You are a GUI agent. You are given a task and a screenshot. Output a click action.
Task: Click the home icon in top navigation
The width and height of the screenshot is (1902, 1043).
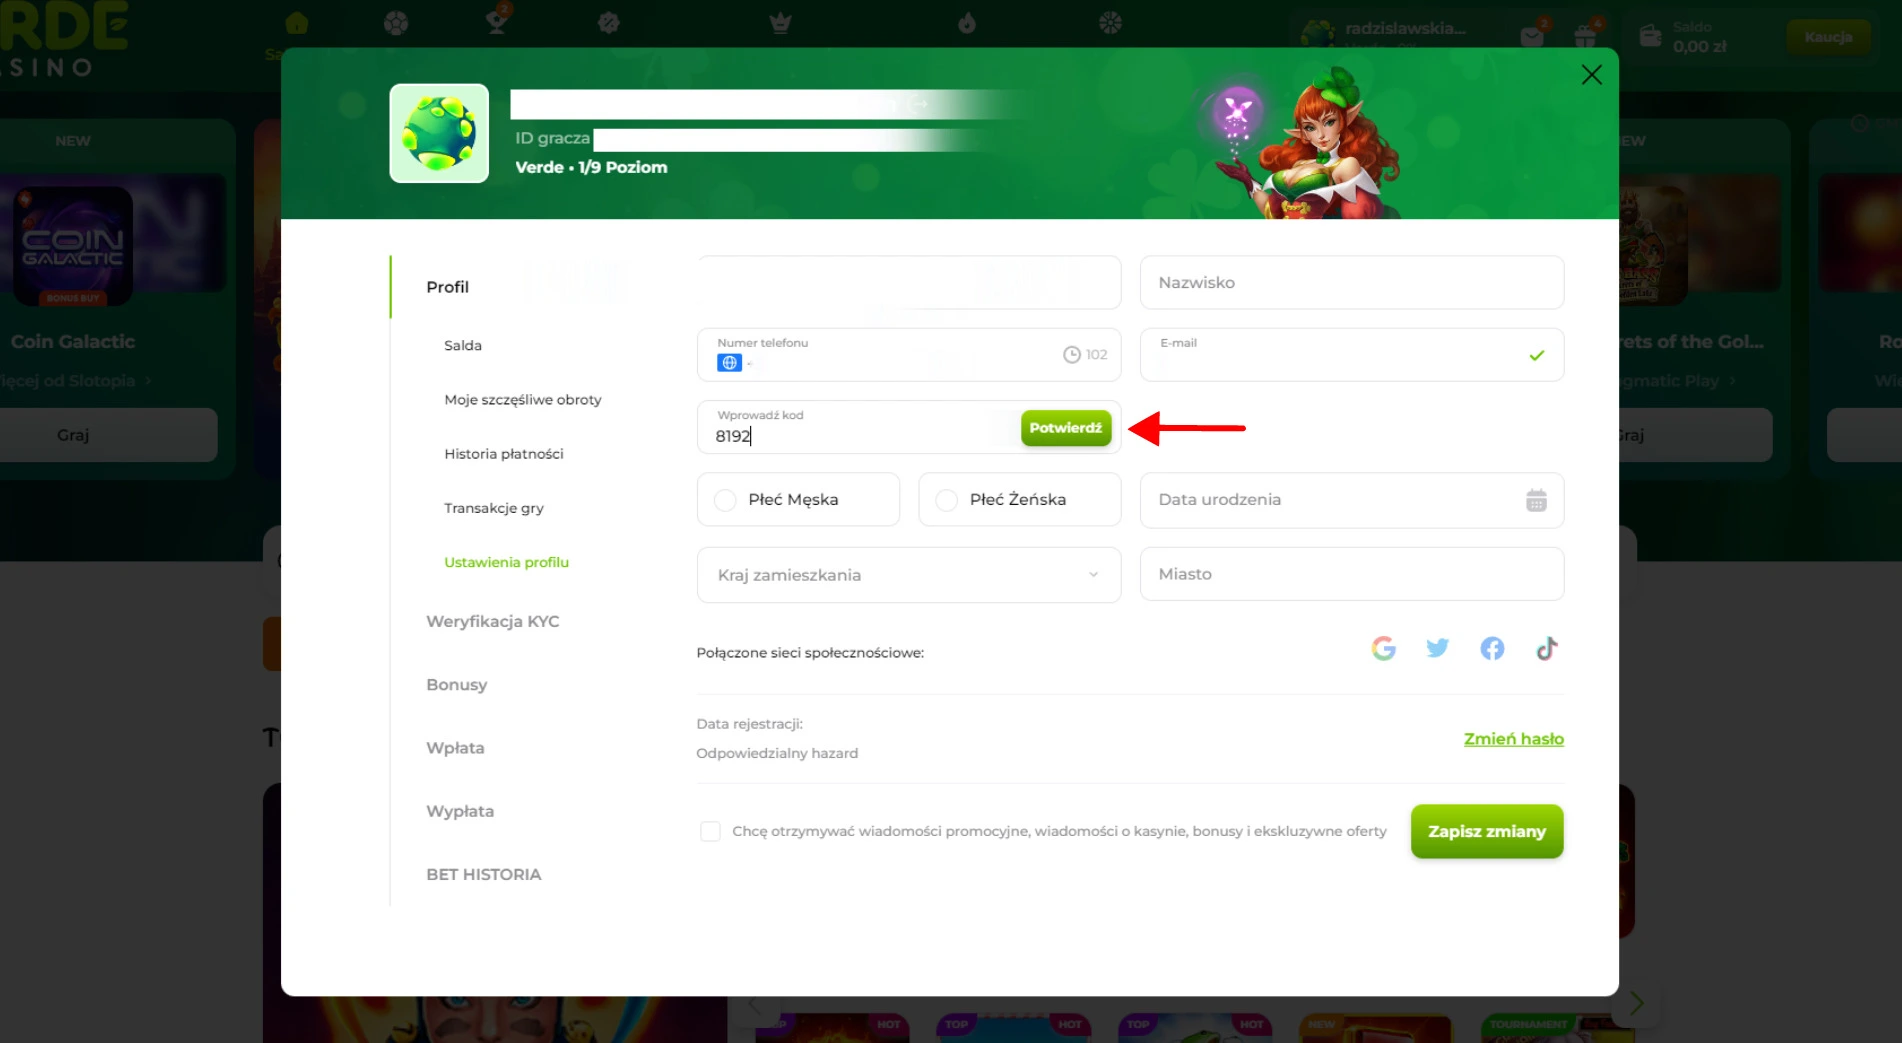(297, 23)
